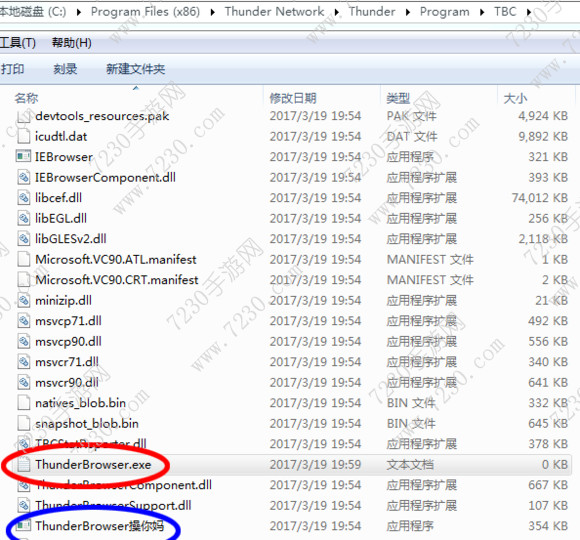Click the devtools_resources.pak file icon

click(x=24, y=116)
